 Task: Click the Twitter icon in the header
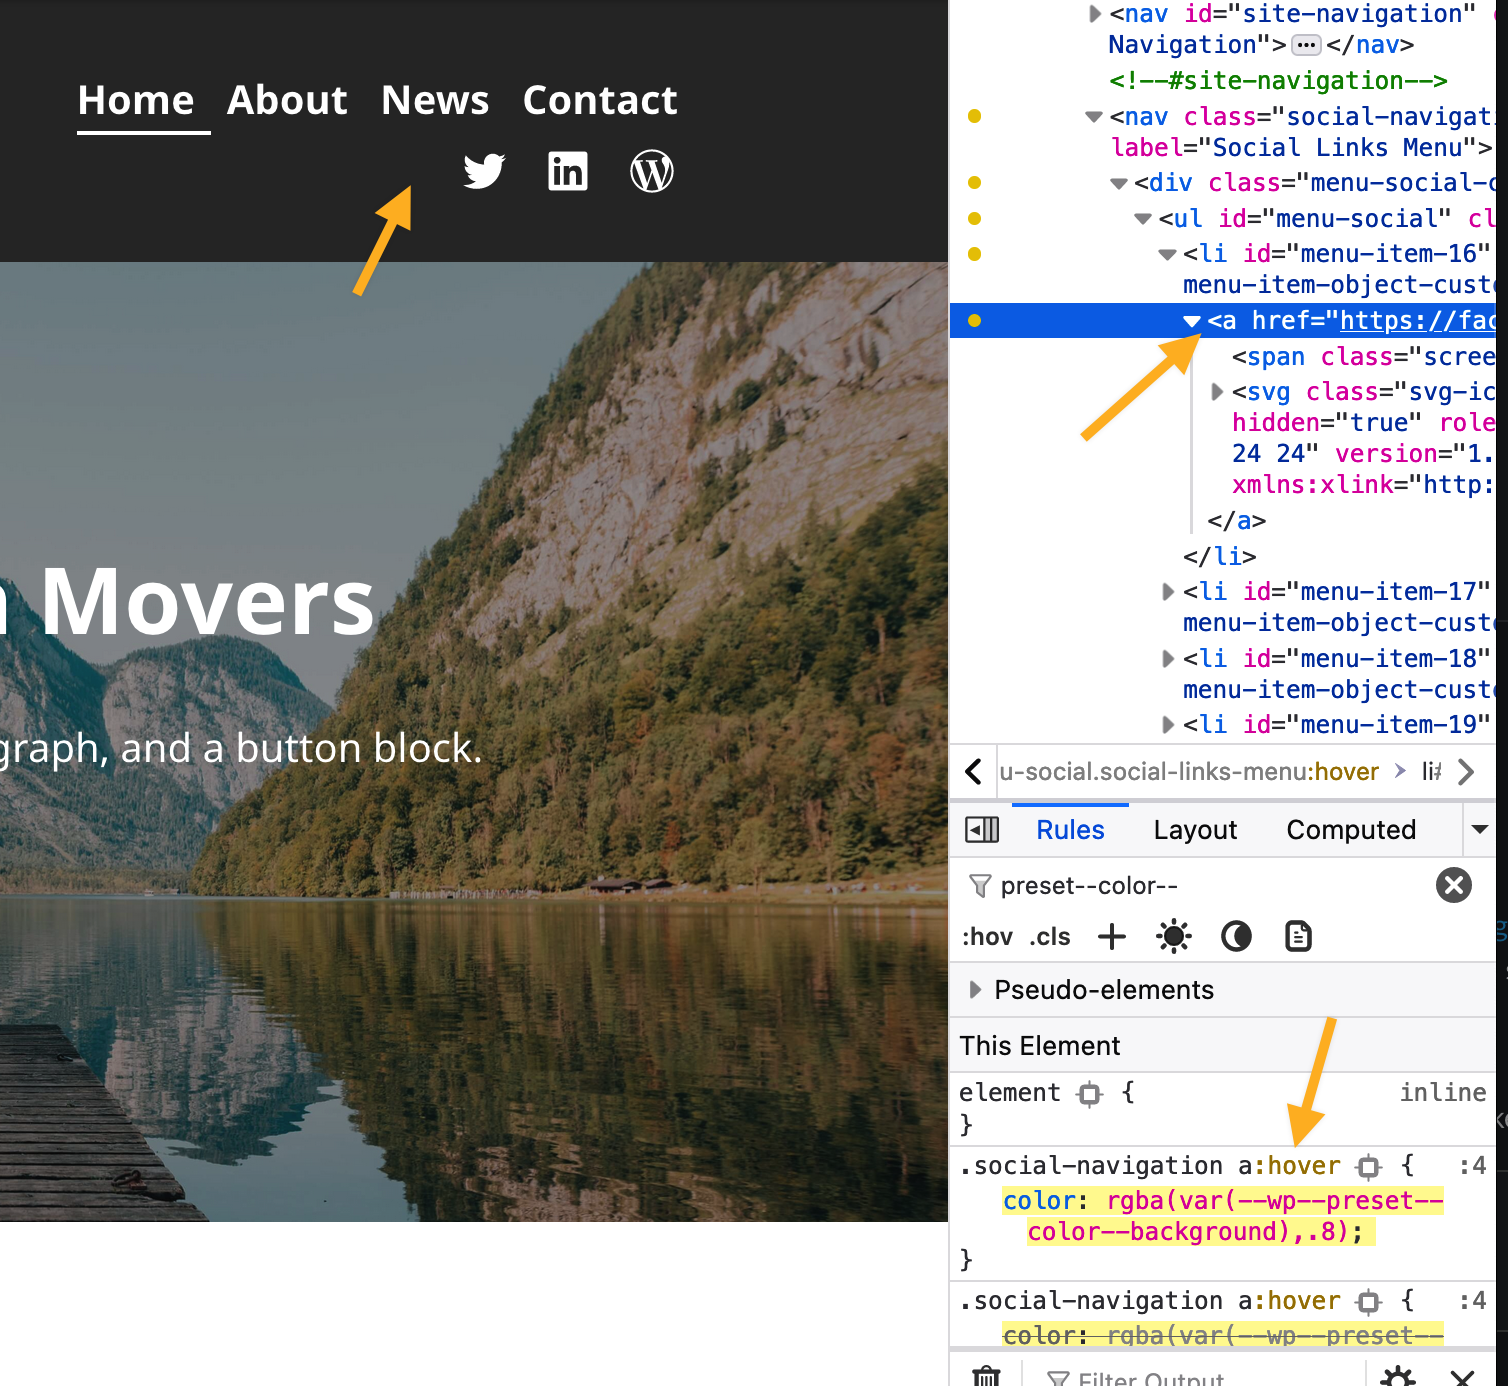[484, 171]
